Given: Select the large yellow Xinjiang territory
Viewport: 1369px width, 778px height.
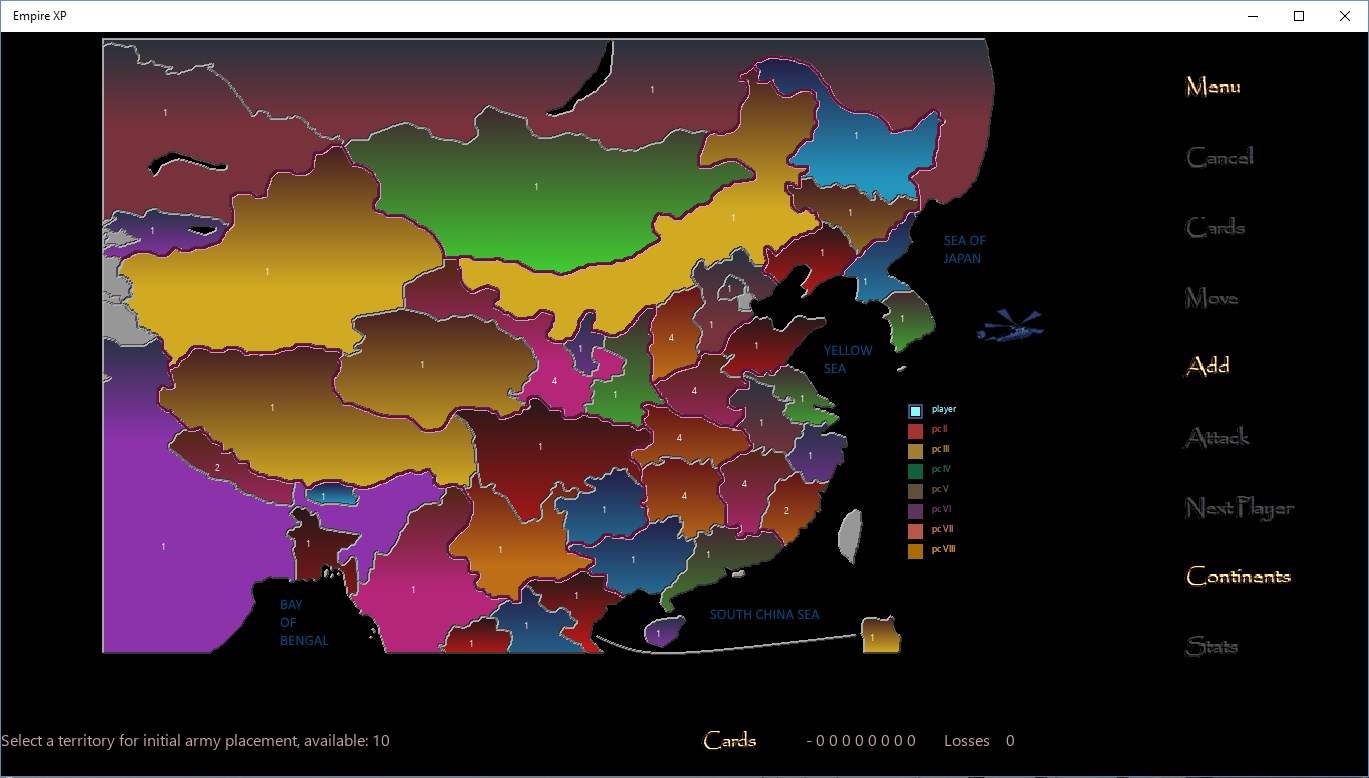Looking at the screenshot, I should pos(267,271).
